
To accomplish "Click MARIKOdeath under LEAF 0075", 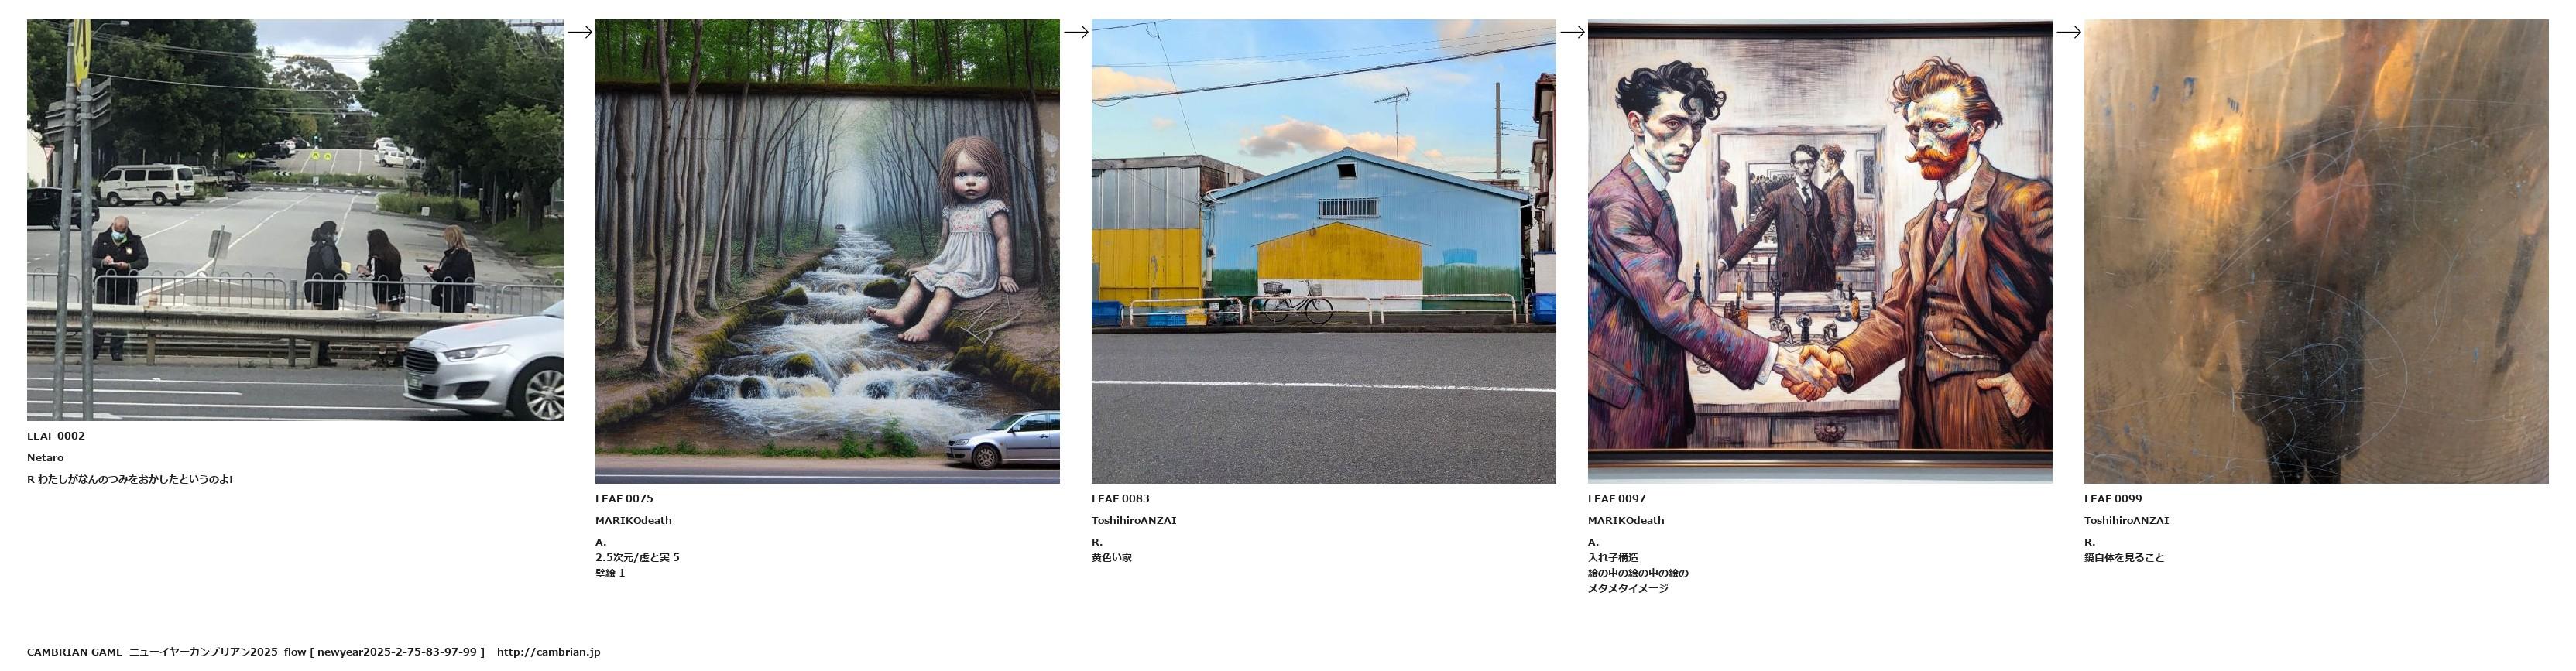I will (633, 521).
